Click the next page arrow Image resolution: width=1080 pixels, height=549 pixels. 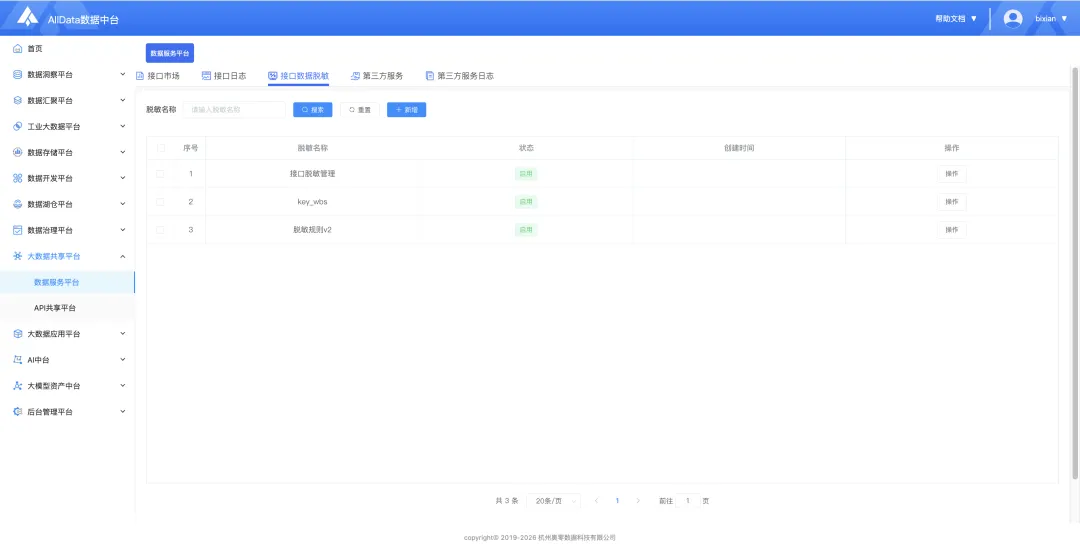tap(638, 501)
